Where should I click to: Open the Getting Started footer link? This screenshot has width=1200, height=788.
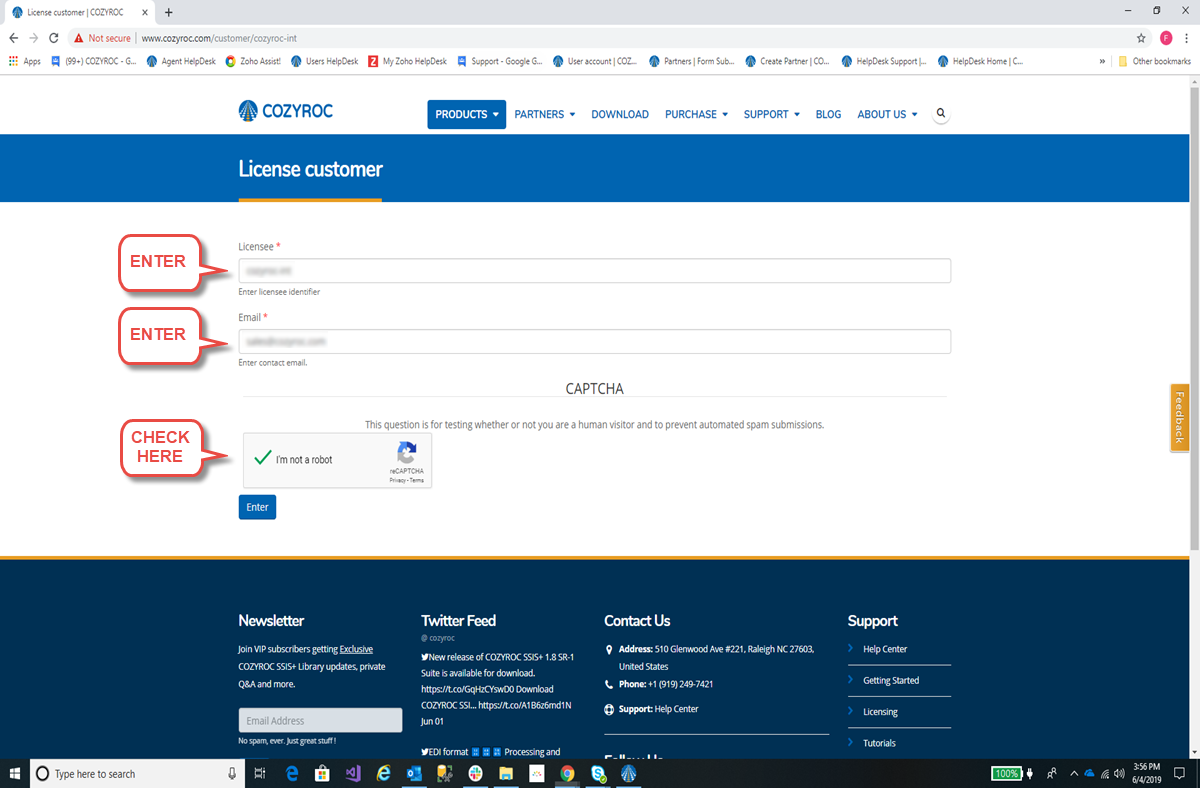click(x=891, y=680)
